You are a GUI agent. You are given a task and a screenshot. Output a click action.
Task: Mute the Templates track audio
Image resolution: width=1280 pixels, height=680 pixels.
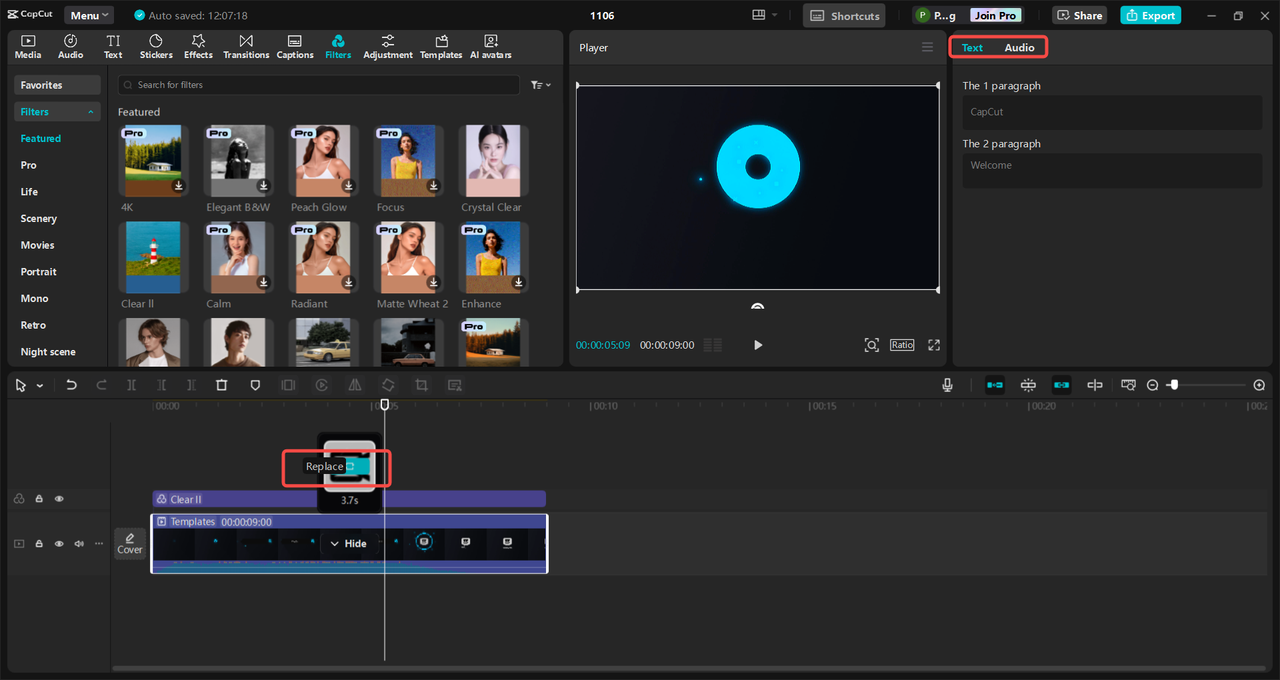[x=79, y=544]
